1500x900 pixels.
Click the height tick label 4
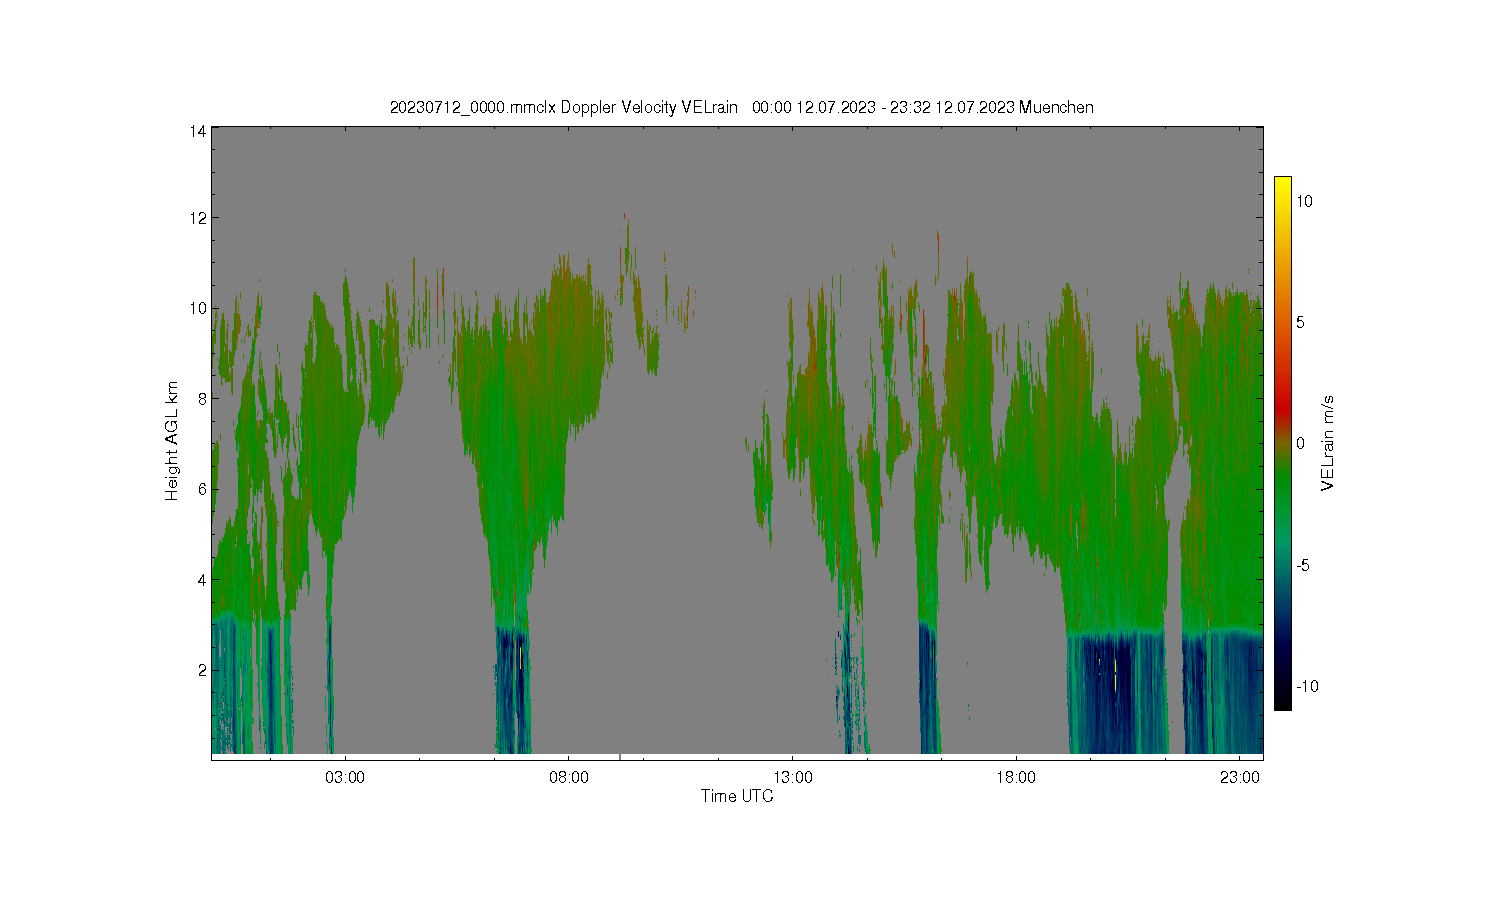pos(202,579)
